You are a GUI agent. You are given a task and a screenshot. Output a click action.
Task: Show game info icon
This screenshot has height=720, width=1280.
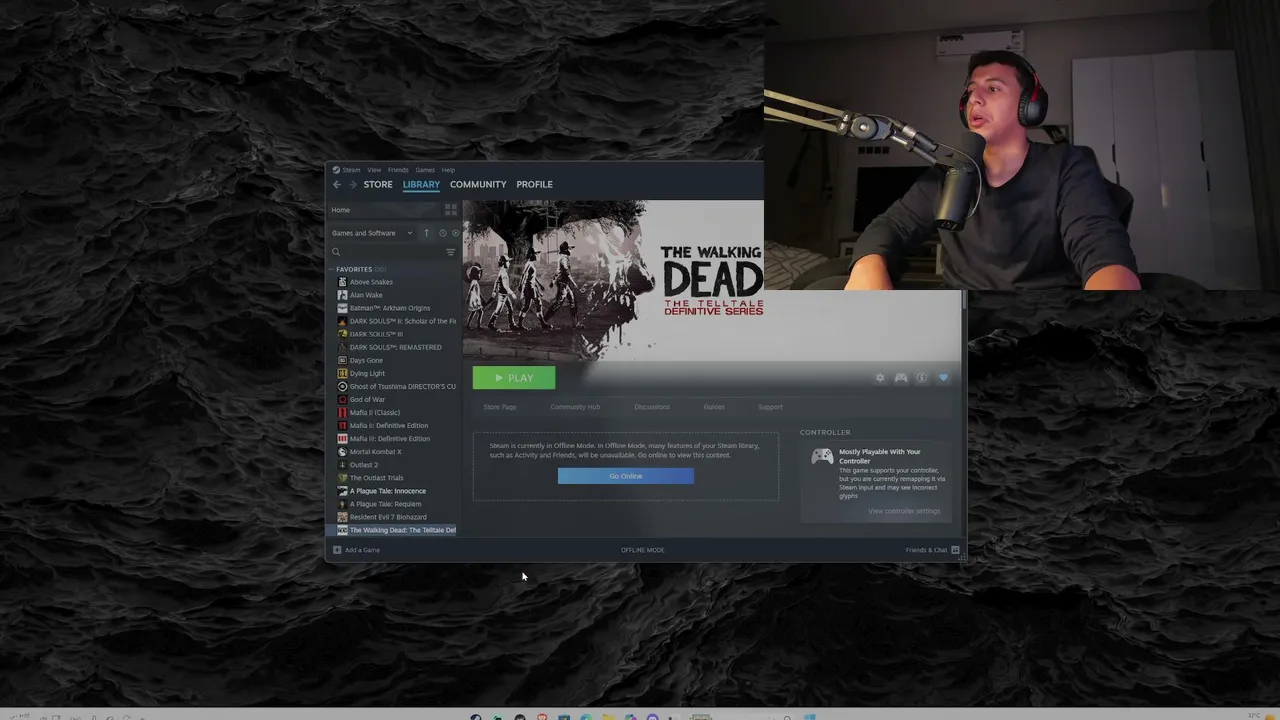[x=922, y=378]
